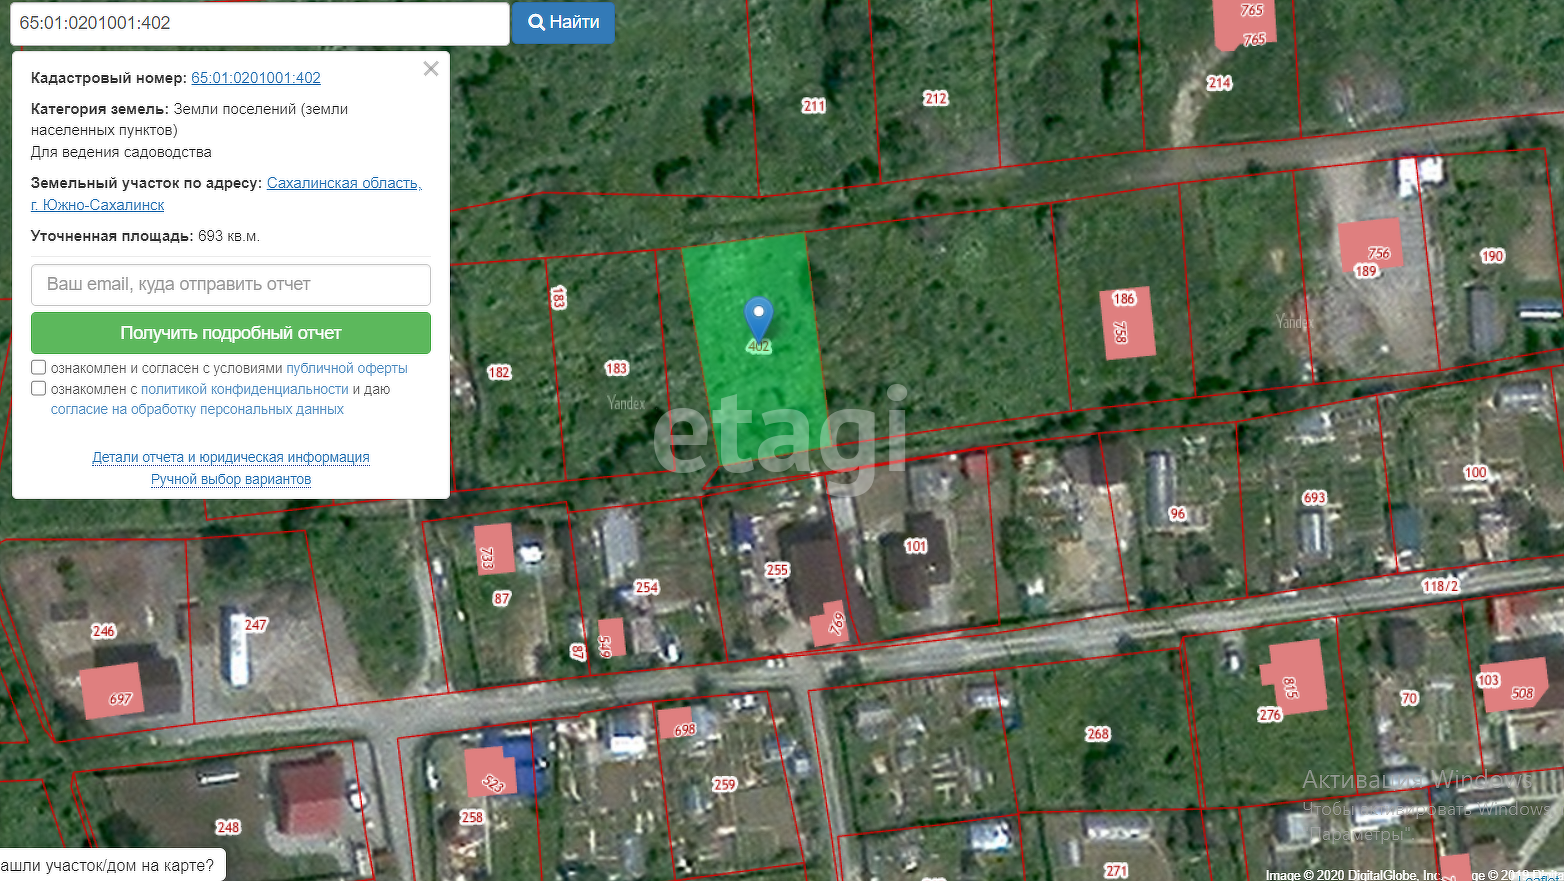This screenshot has height=881, width=1564.
Task: Open cadastral number link 65:01:0201001:402
Action: pos(256,78)
